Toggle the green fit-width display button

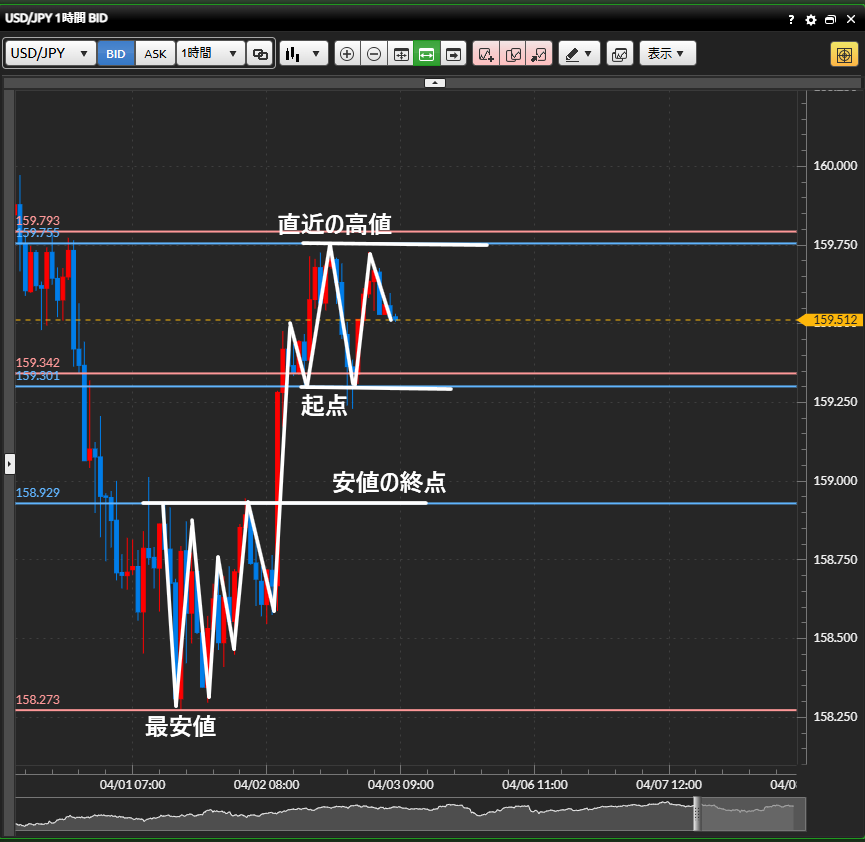click(426, 54)
